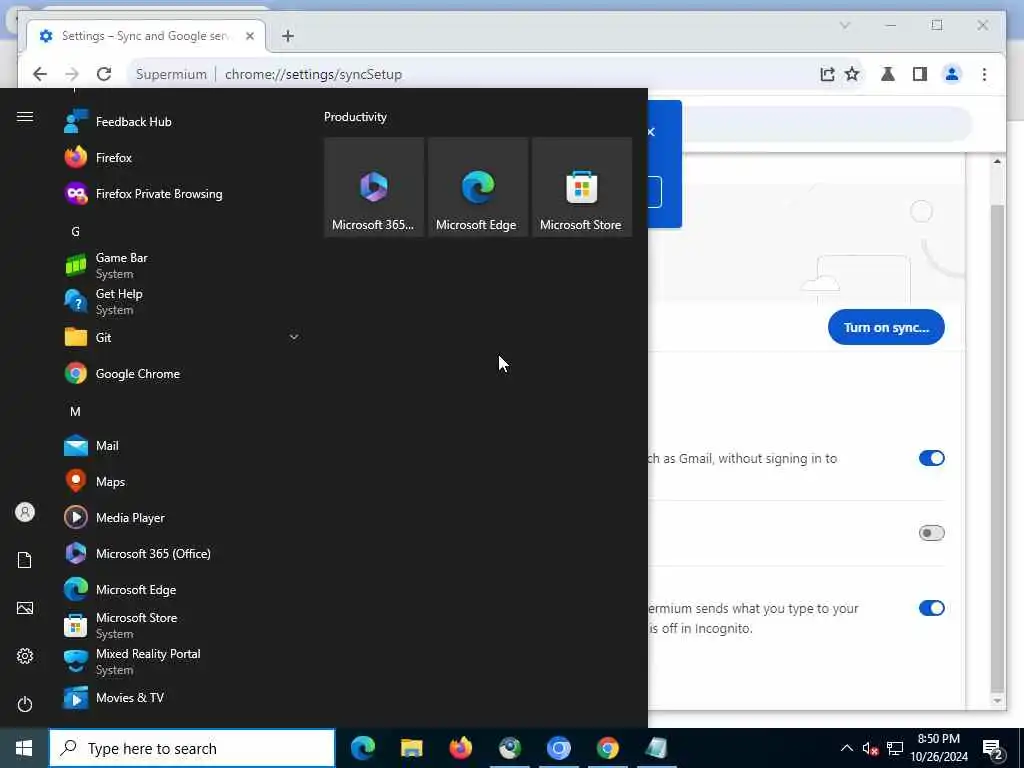Screen dimensions: 1024x768
Task: Open Settings gear in Start sidebar
Action: click(25, 656)
